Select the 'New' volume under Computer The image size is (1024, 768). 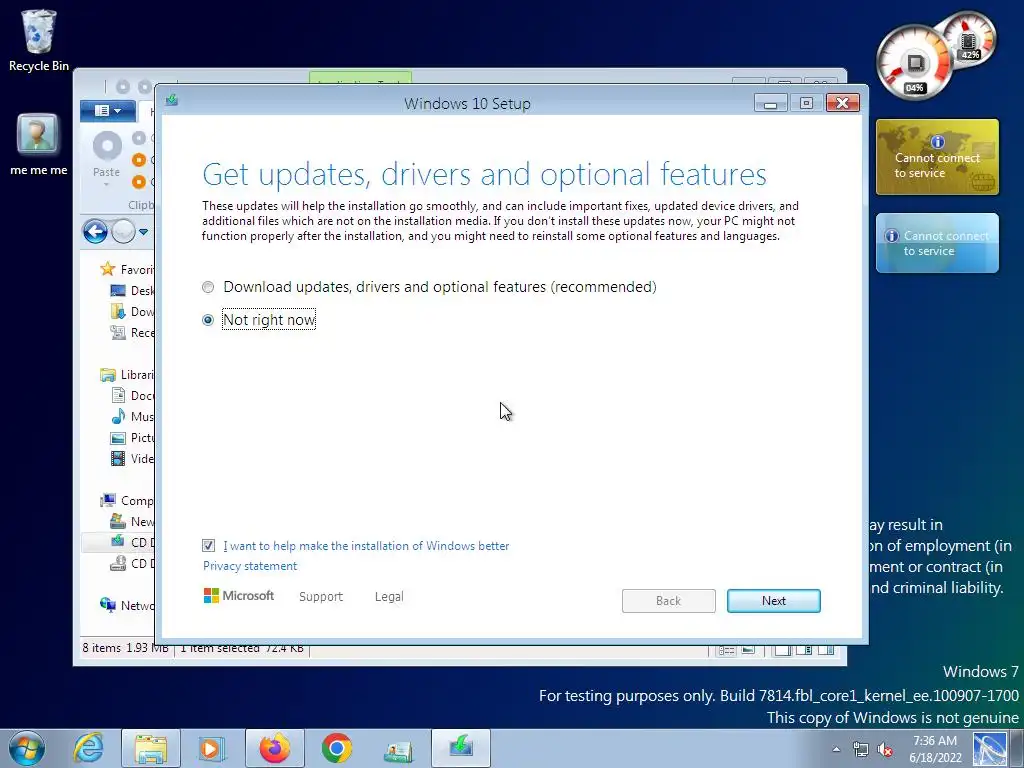click(x=133, y=521)
